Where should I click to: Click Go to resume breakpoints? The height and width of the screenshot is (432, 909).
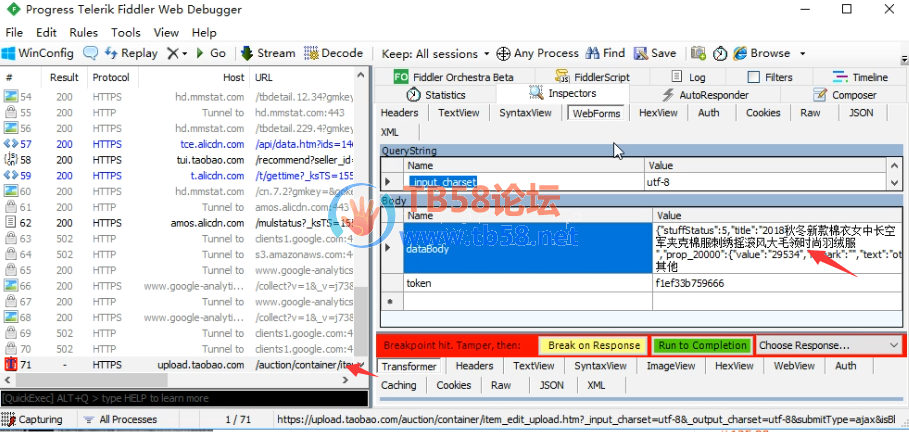point(210,53)
